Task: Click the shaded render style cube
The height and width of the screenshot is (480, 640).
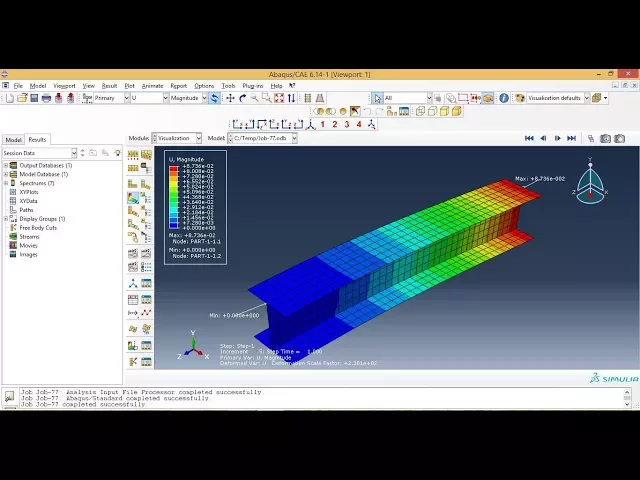Action: [457, 111]
